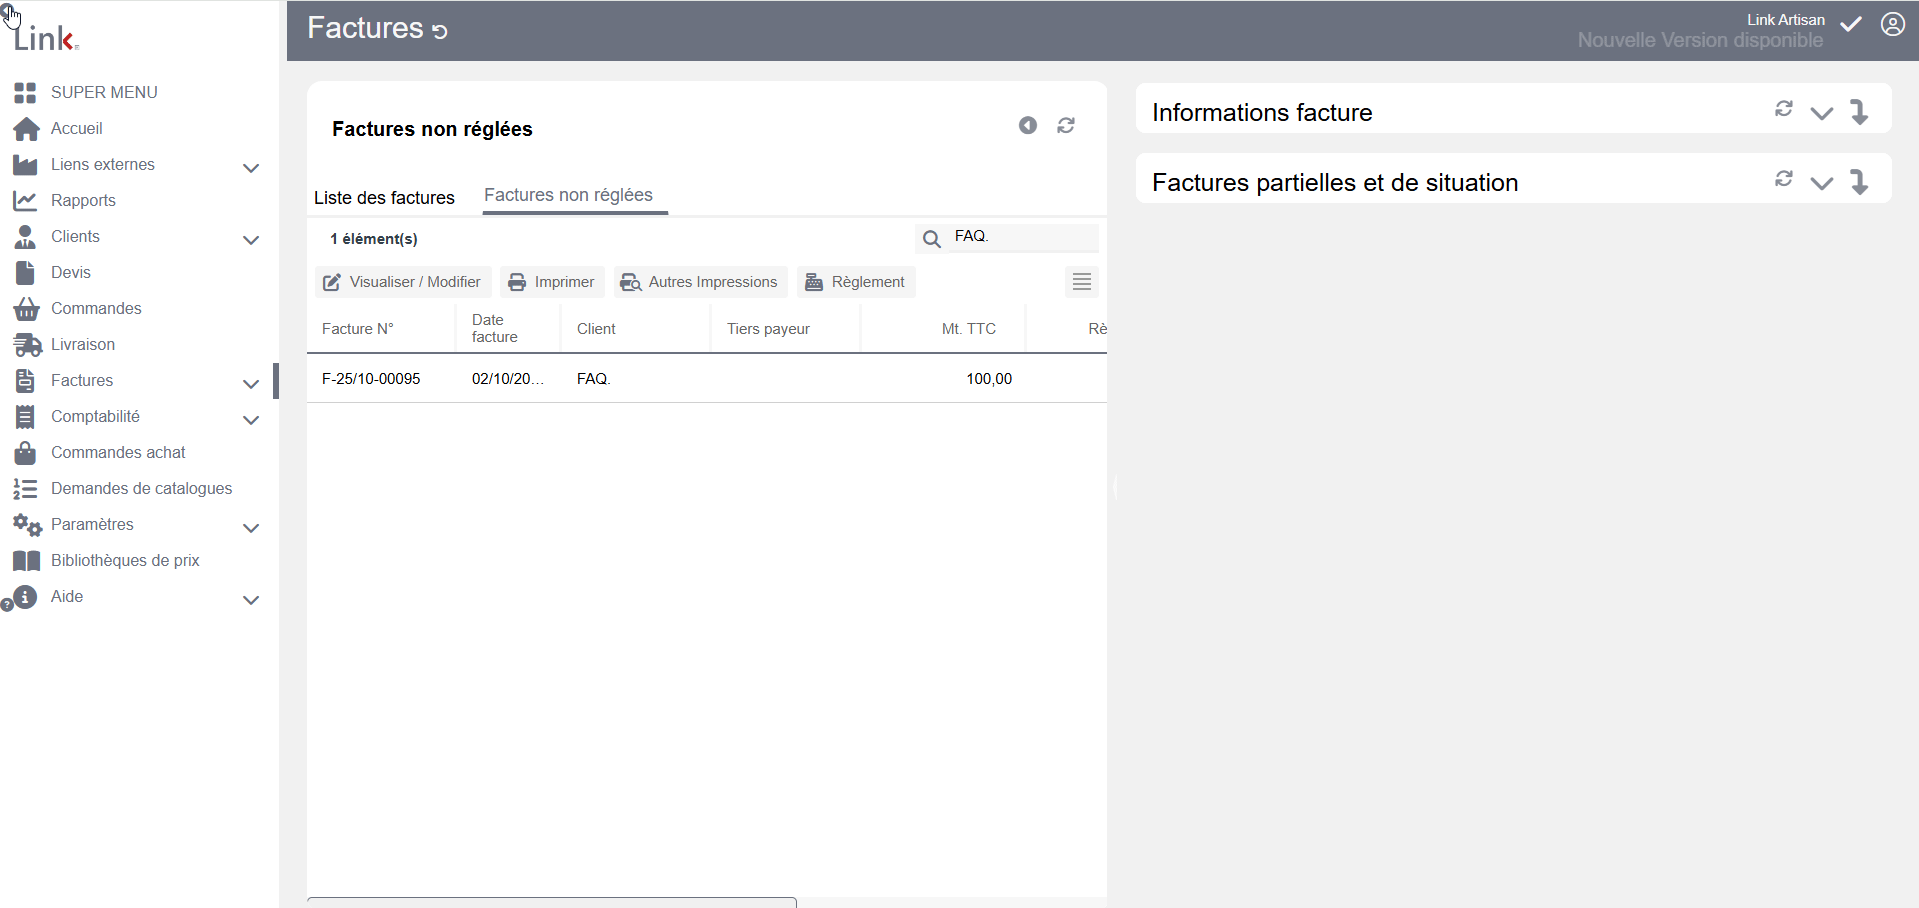
Task: Click Nouvelle Version disponible notice
Action: click(1700, 40)
